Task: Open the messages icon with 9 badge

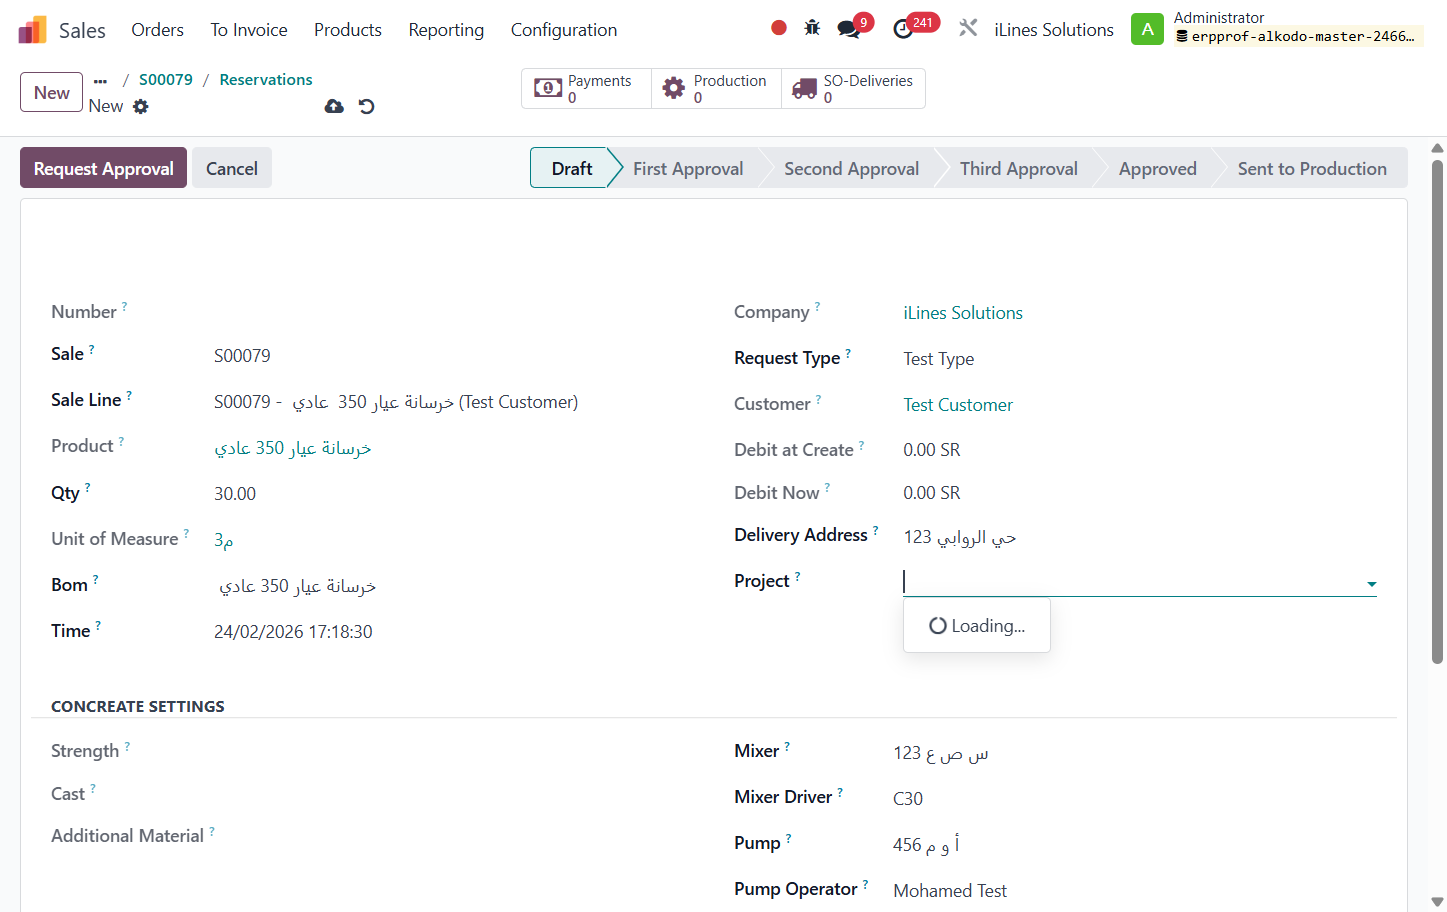Action: (850, 28)
